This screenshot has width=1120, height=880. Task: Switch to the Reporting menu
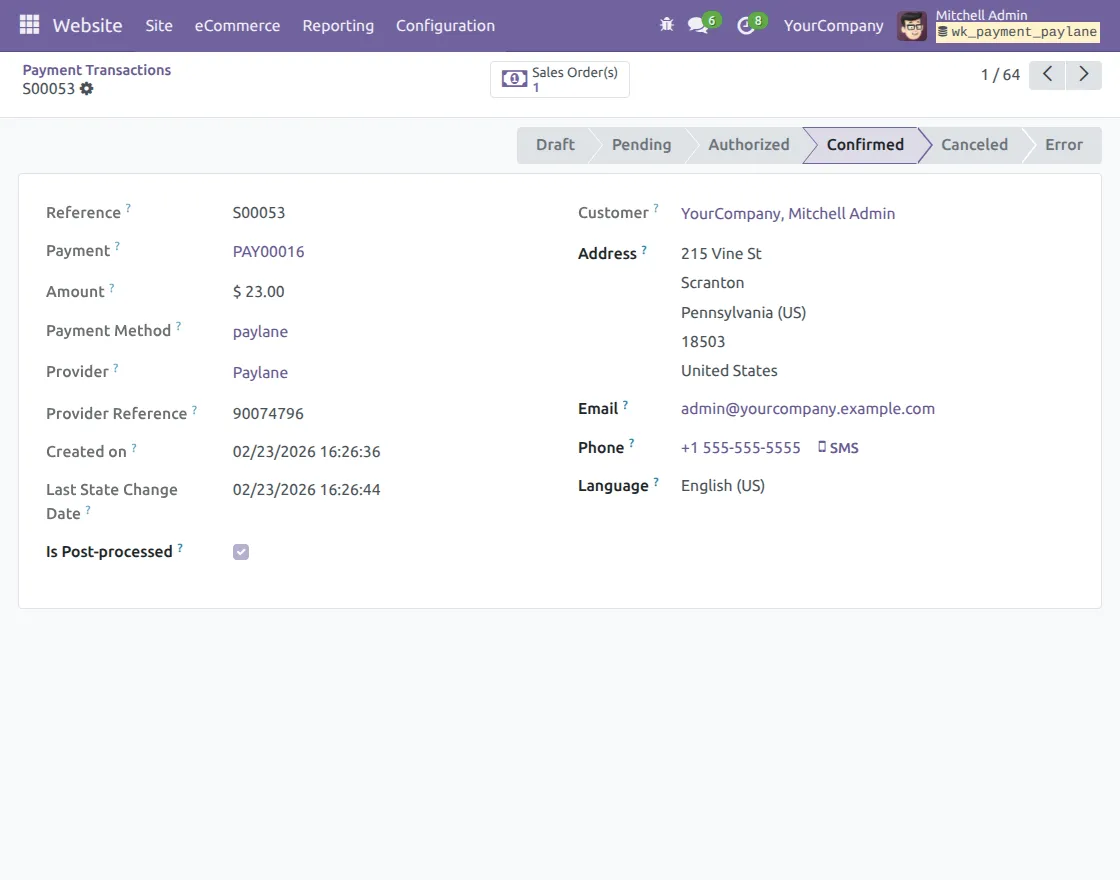pyautogui.click(x=338, y=26)
